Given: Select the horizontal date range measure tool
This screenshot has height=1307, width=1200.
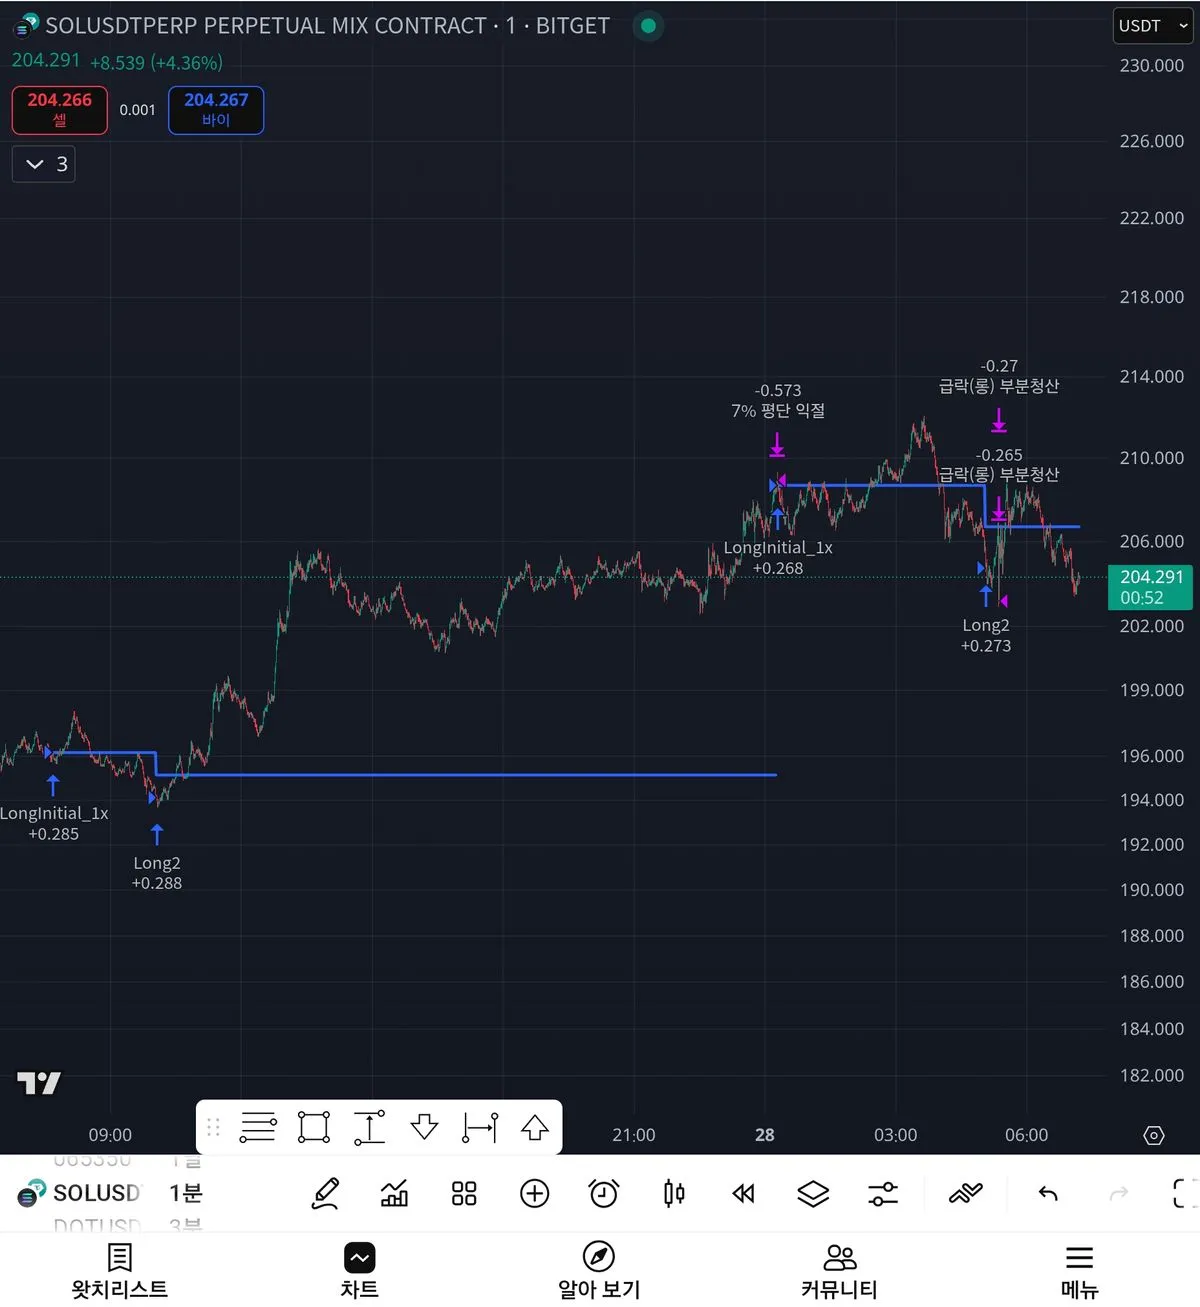Looking at the screenshot, I should pyautogui.click(x=480, y=1127).
